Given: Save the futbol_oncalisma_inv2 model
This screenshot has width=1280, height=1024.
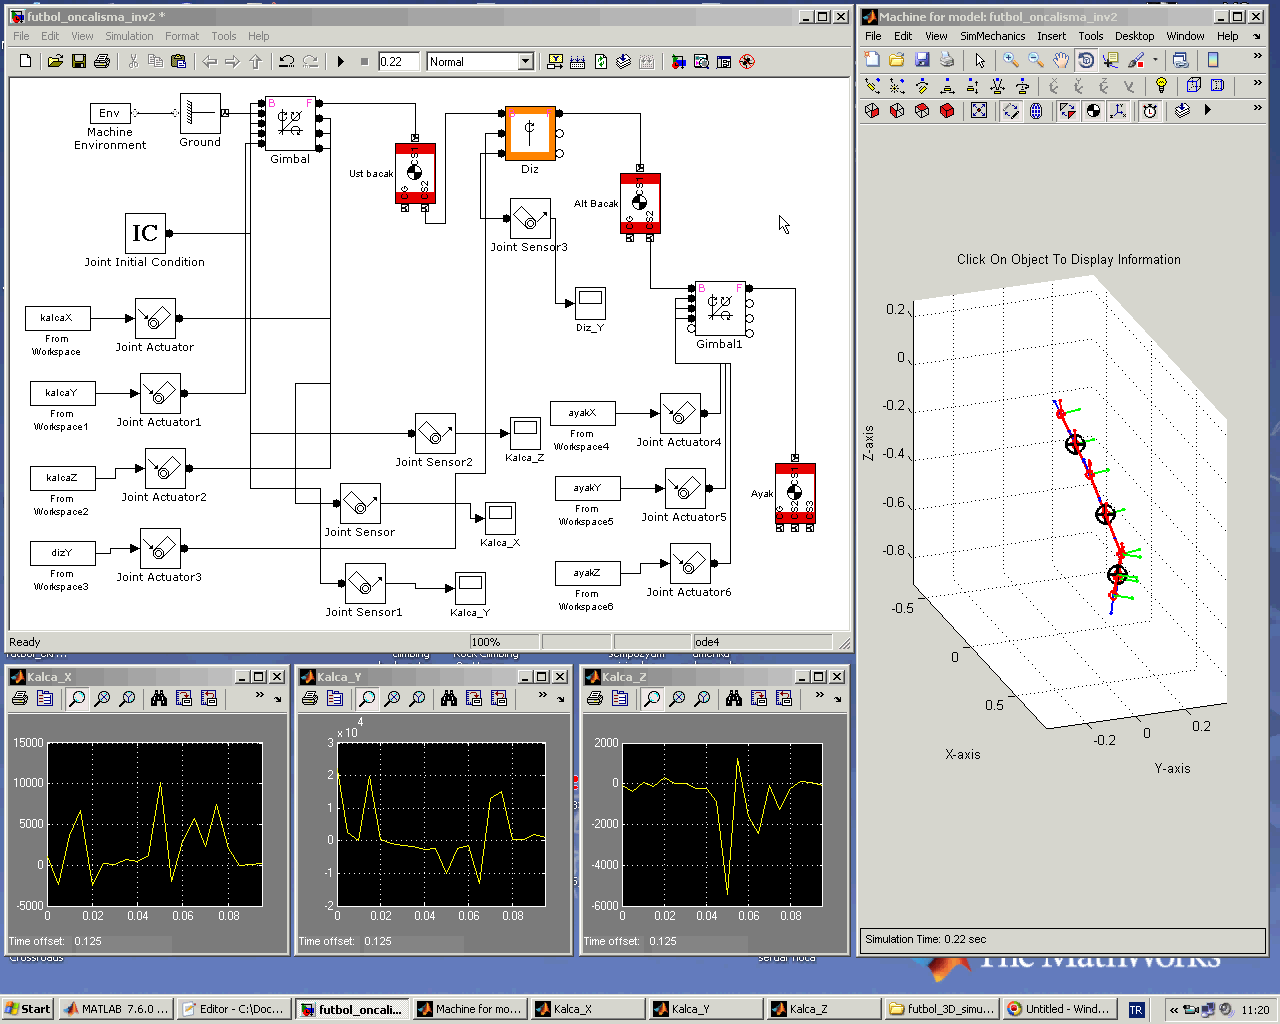Looking at the screenshot, I should tap(79, 62).
